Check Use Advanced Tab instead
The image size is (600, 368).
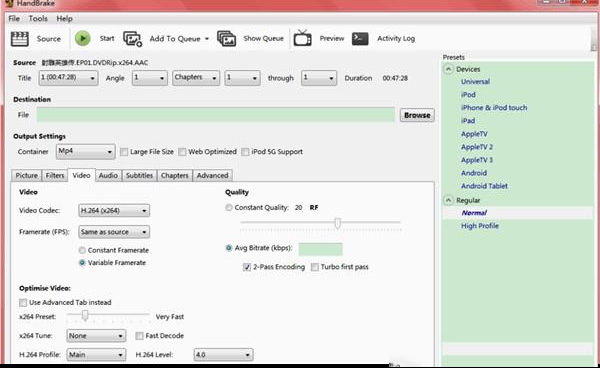[x=23, y=303]
